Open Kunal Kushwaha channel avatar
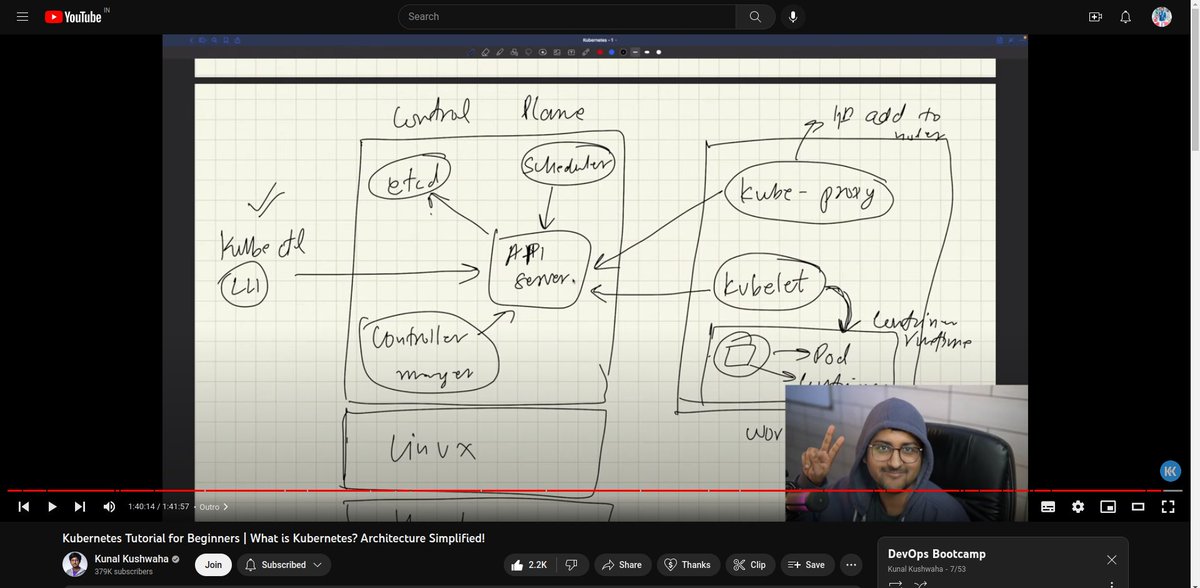 pyautogui.click(x=75, y=564)
